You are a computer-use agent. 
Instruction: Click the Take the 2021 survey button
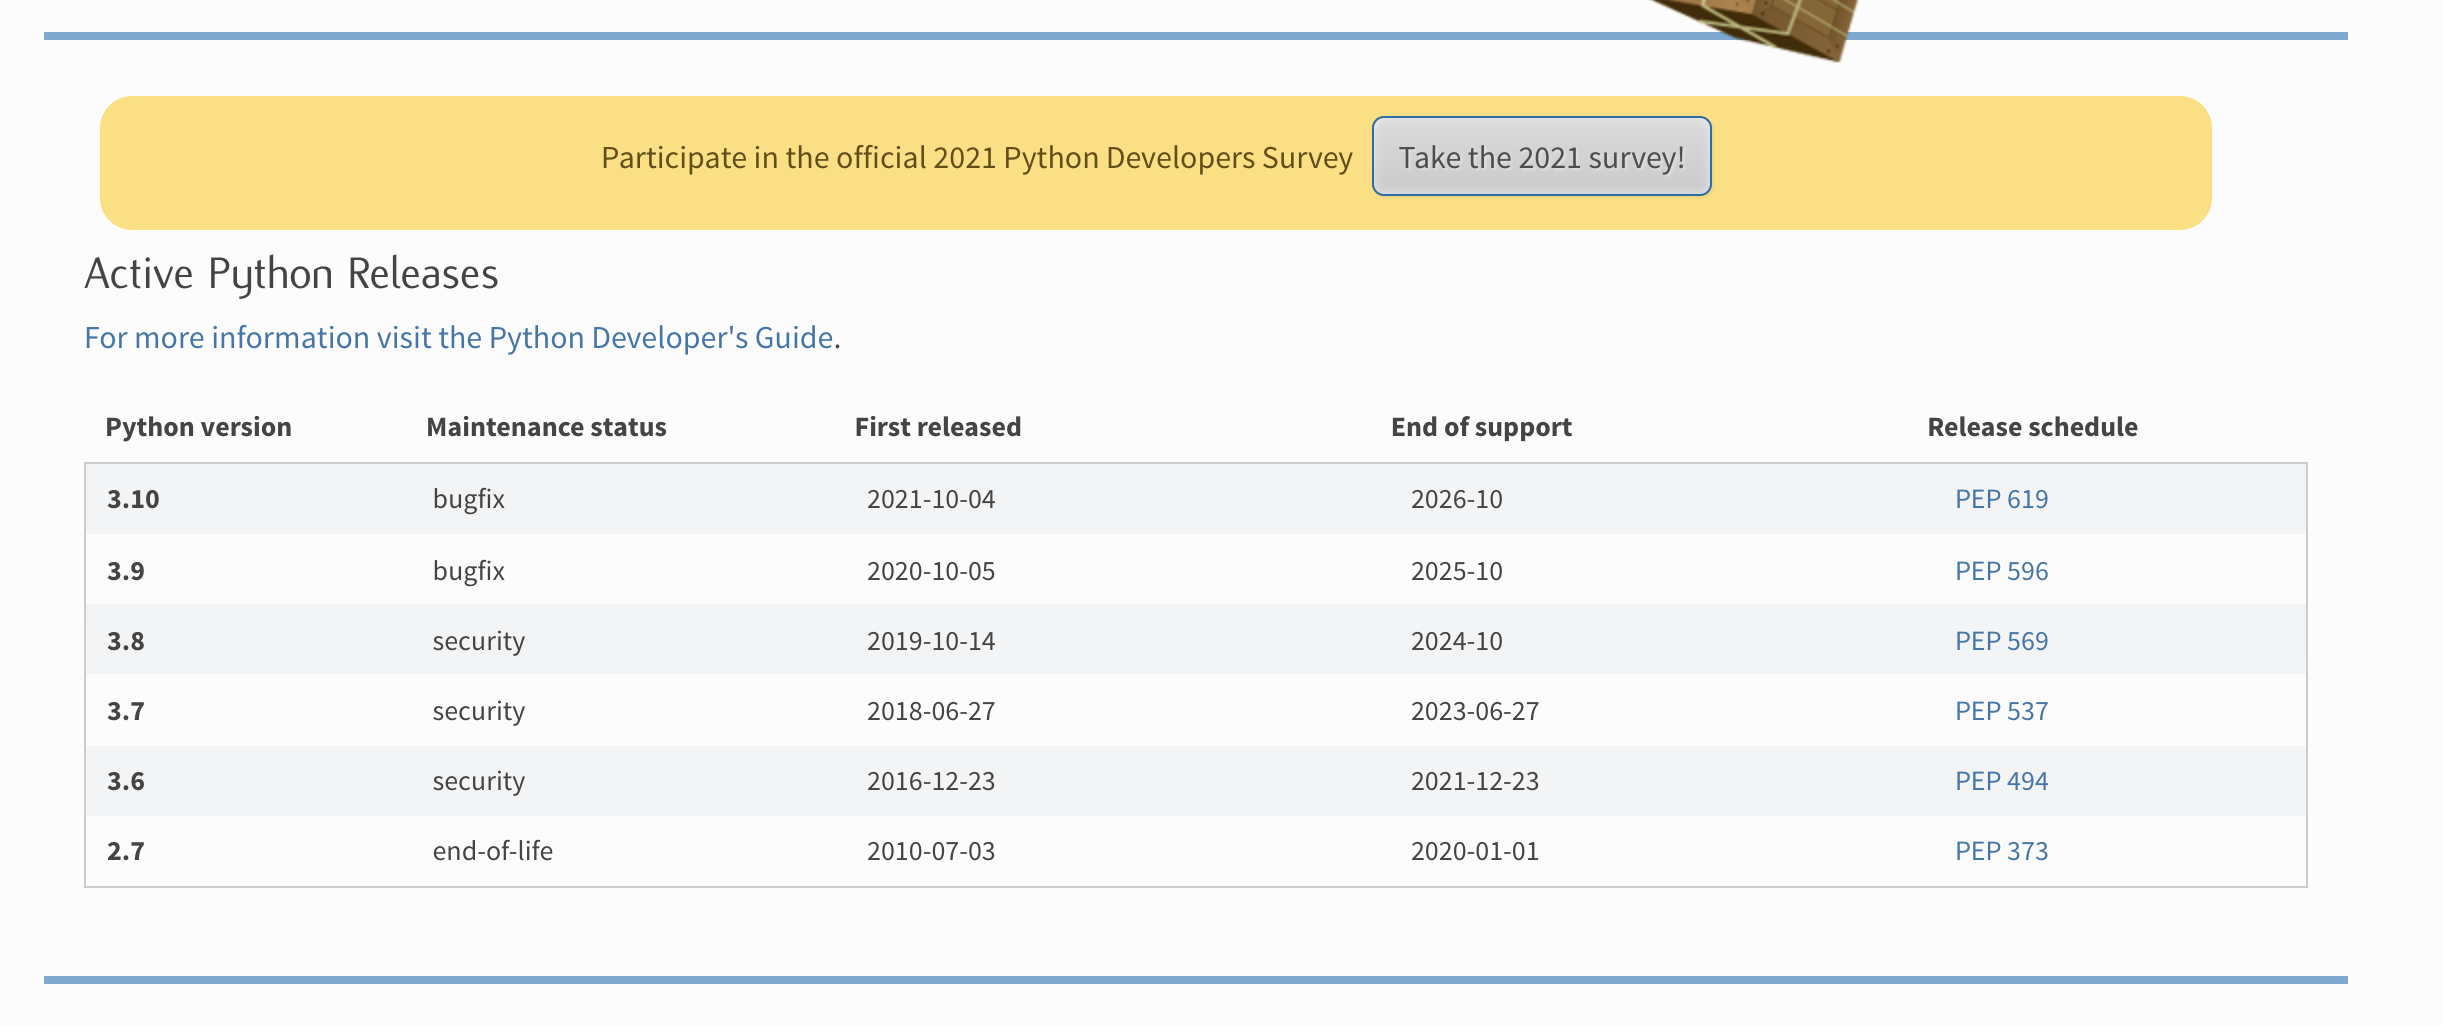1541,157
